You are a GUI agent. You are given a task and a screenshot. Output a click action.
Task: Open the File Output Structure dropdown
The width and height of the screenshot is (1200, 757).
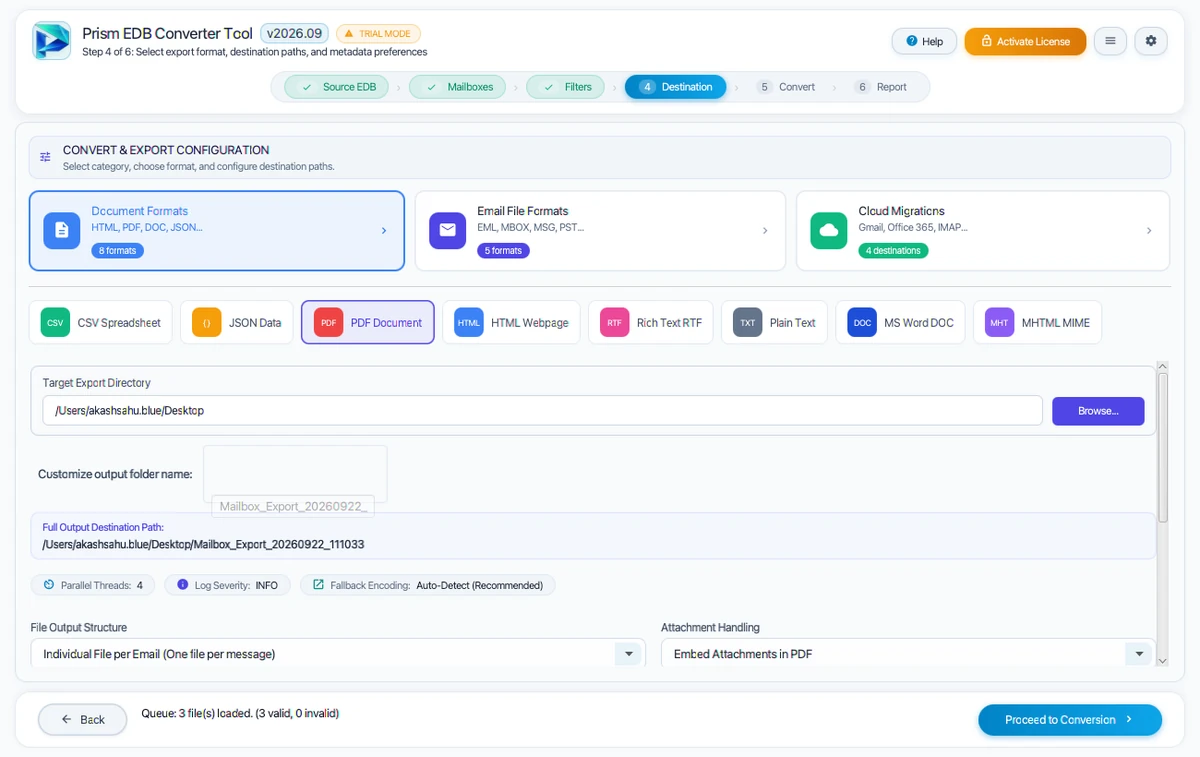coord(338,654)
